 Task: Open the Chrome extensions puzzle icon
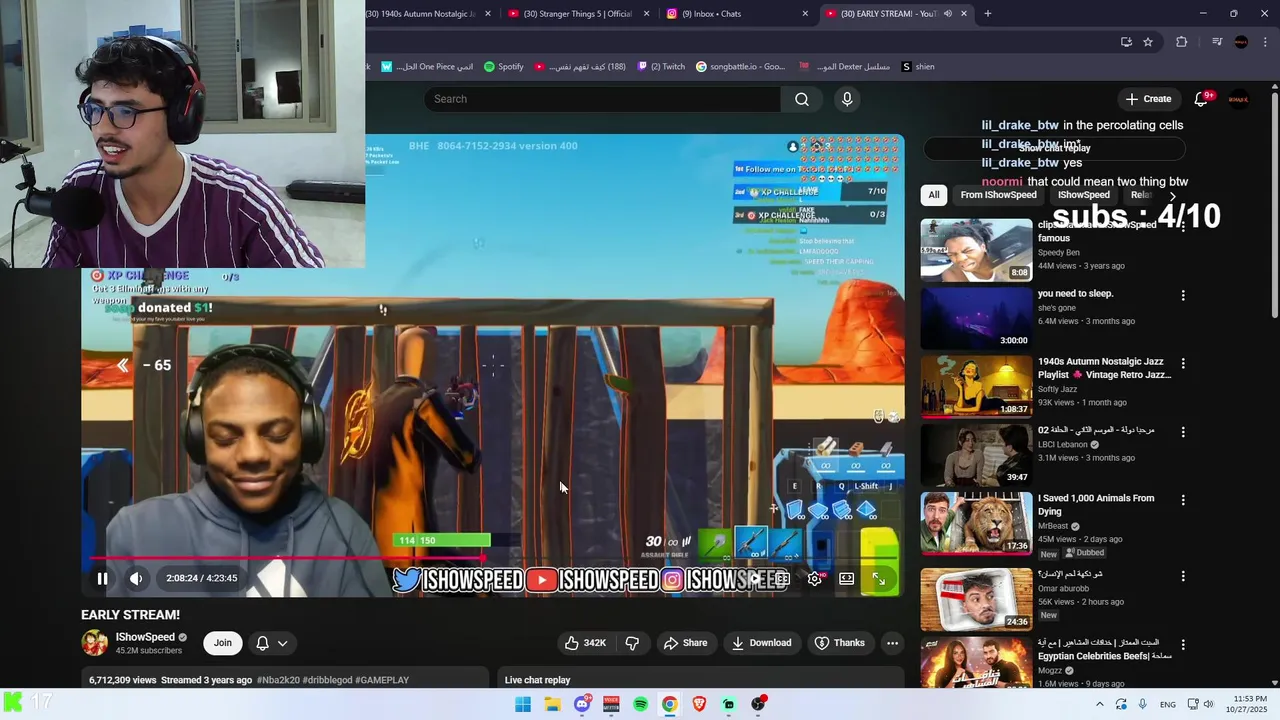pos(1182,42)
